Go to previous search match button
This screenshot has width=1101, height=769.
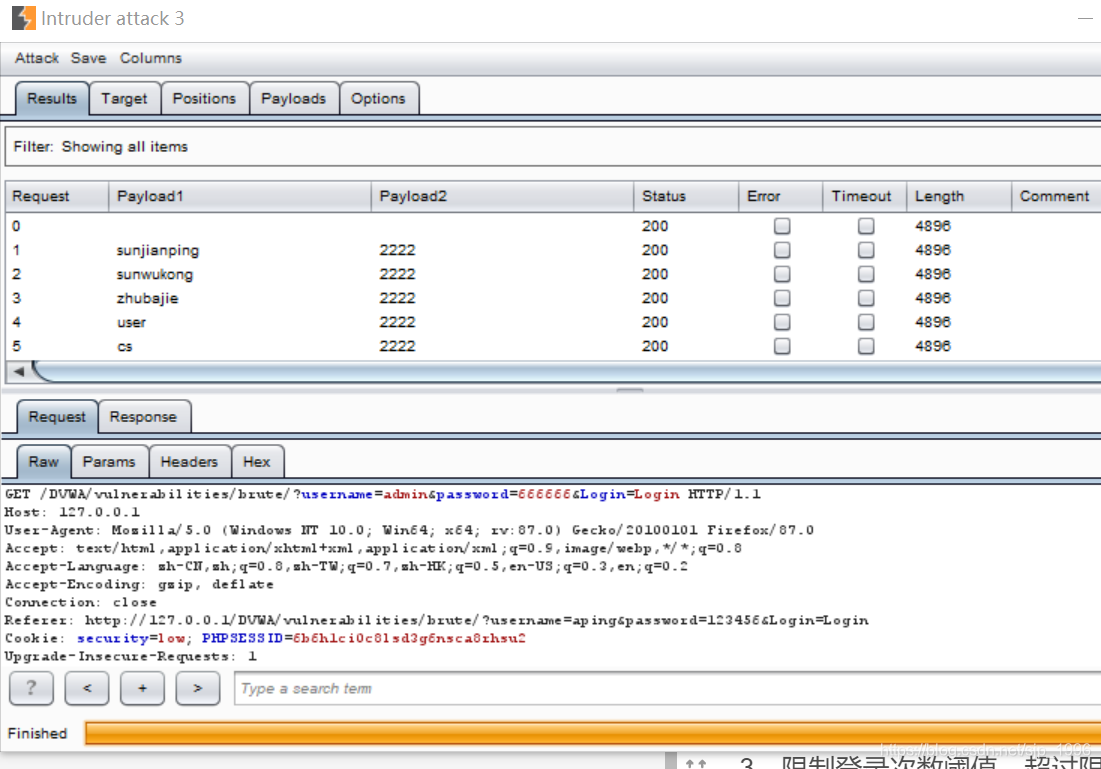coord(86,688)
